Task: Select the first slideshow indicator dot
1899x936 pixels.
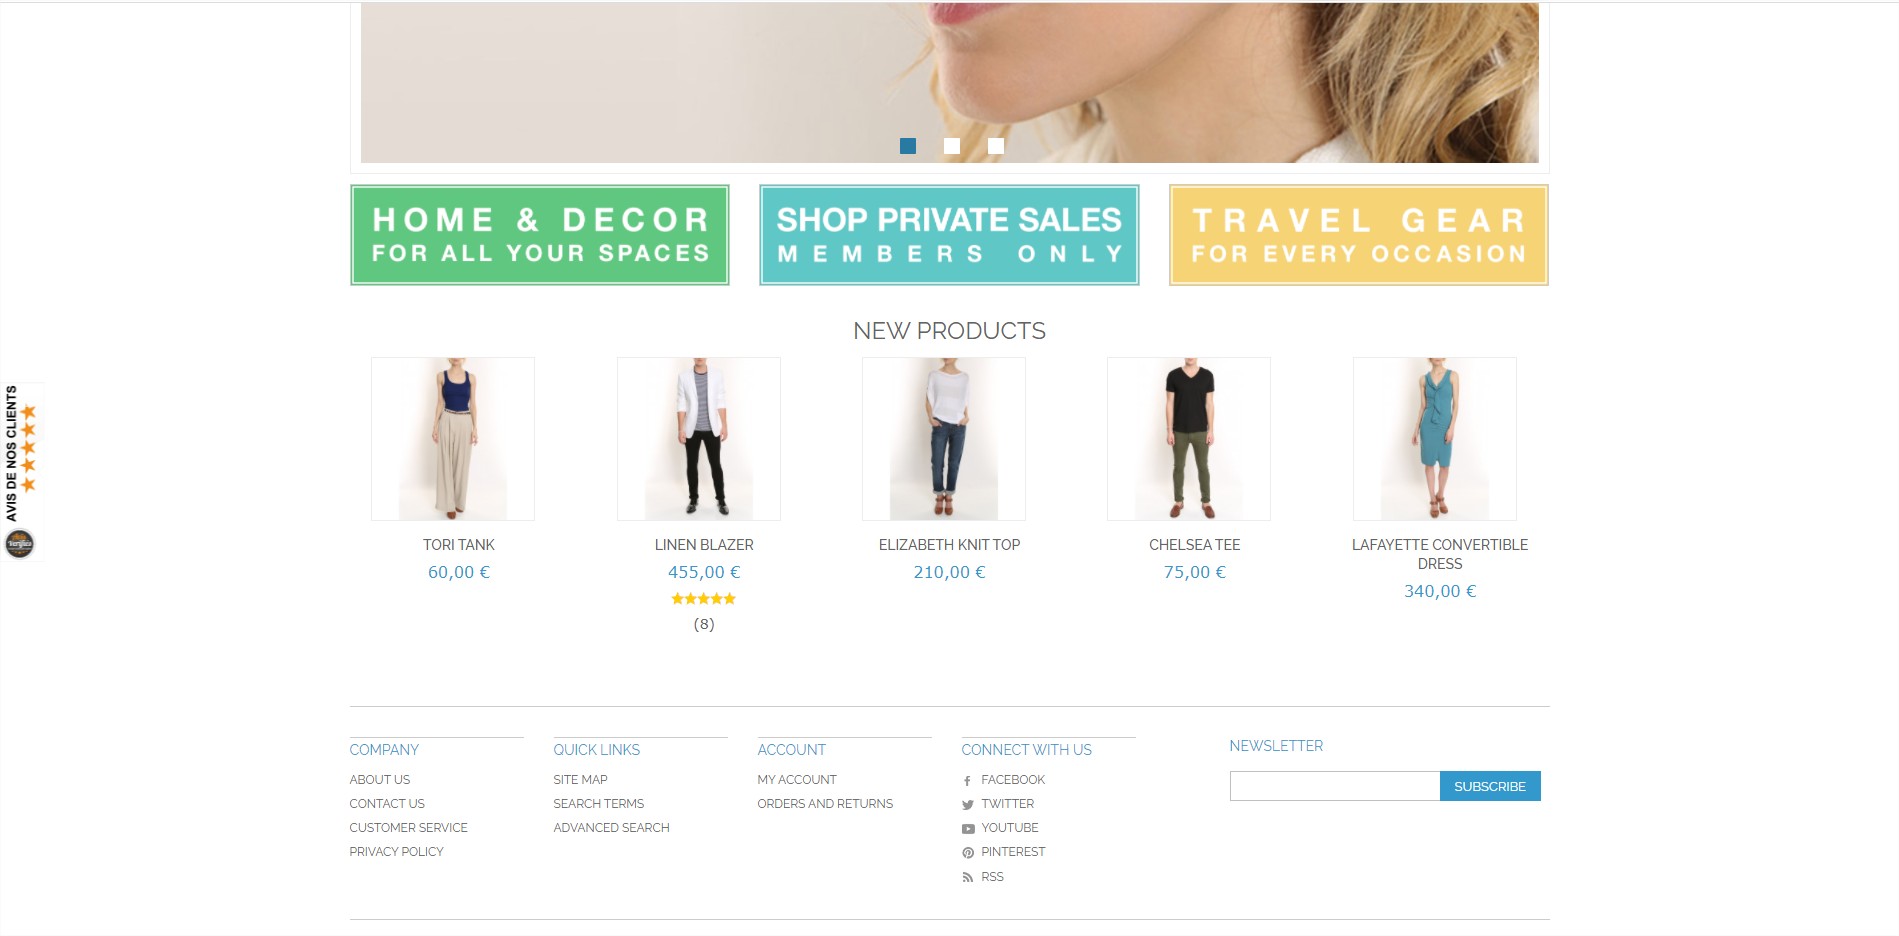Action: pyautogui.click(x=908, y=146)
